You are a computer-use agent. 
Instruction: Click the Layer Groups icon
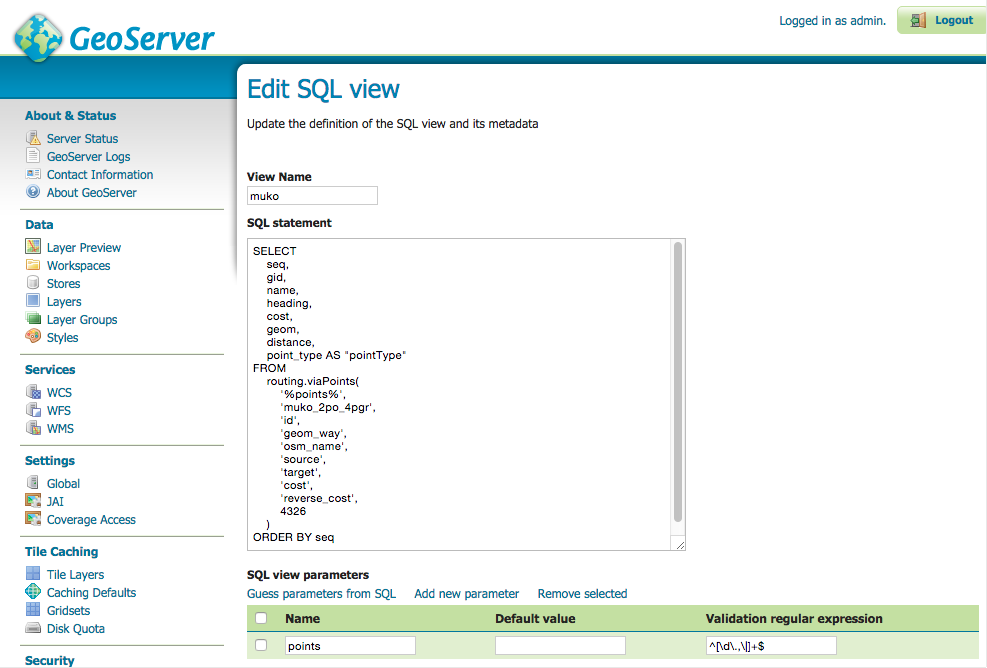(x=33, y=320)
